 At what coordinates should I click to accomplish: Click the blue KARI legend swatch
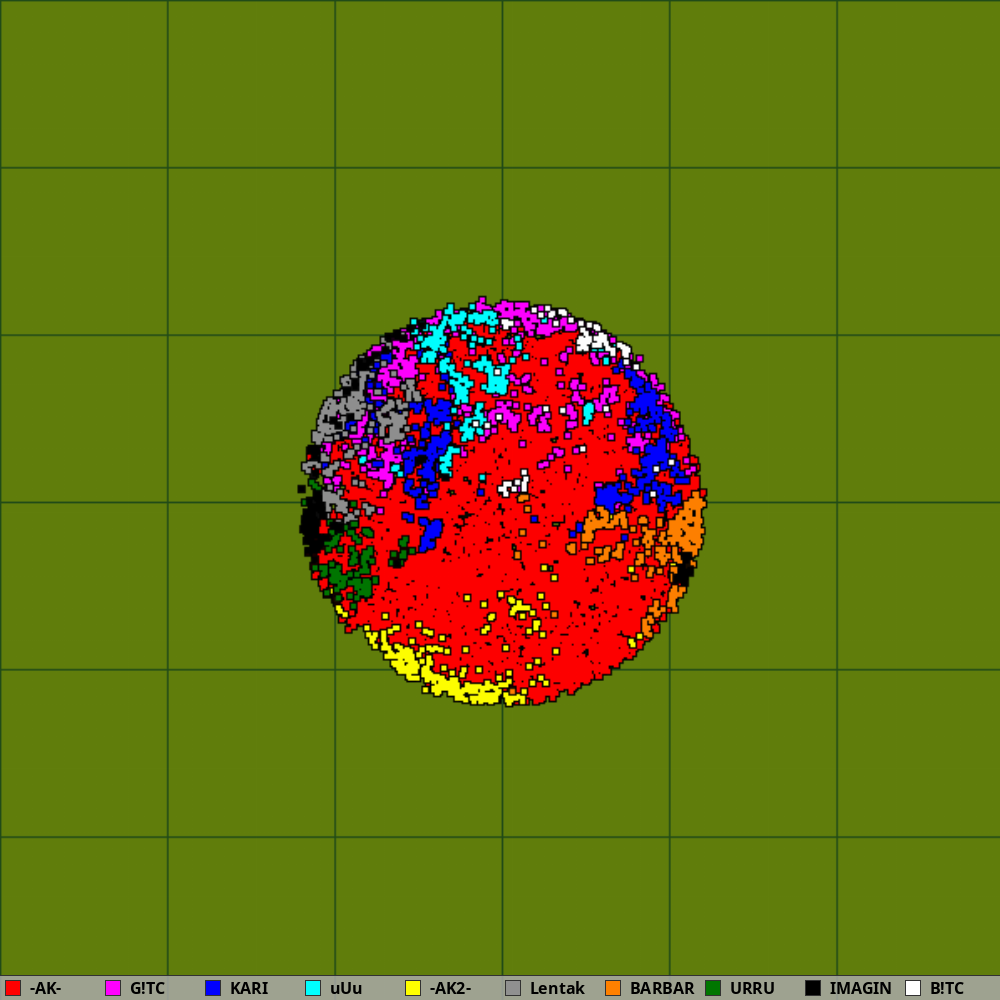(x=213, y=988)
